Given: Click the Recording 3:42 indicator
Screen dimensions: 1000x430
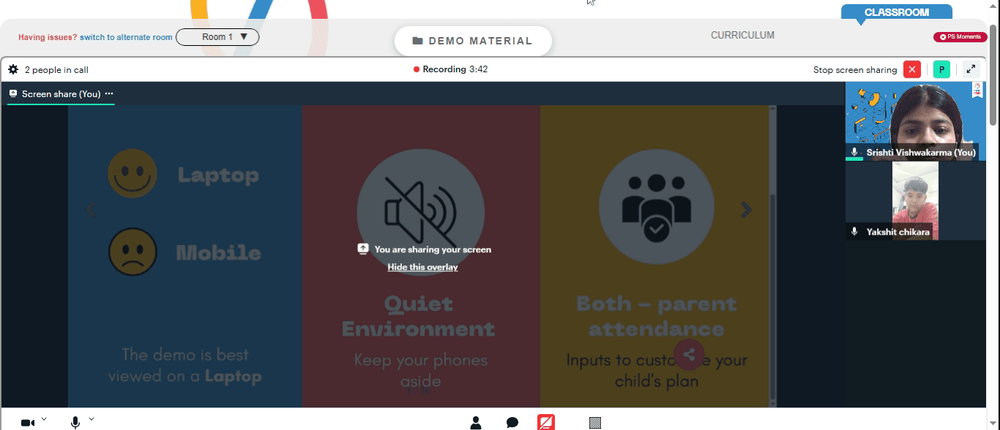Looking at the screenshot, I should coord(450,69).
